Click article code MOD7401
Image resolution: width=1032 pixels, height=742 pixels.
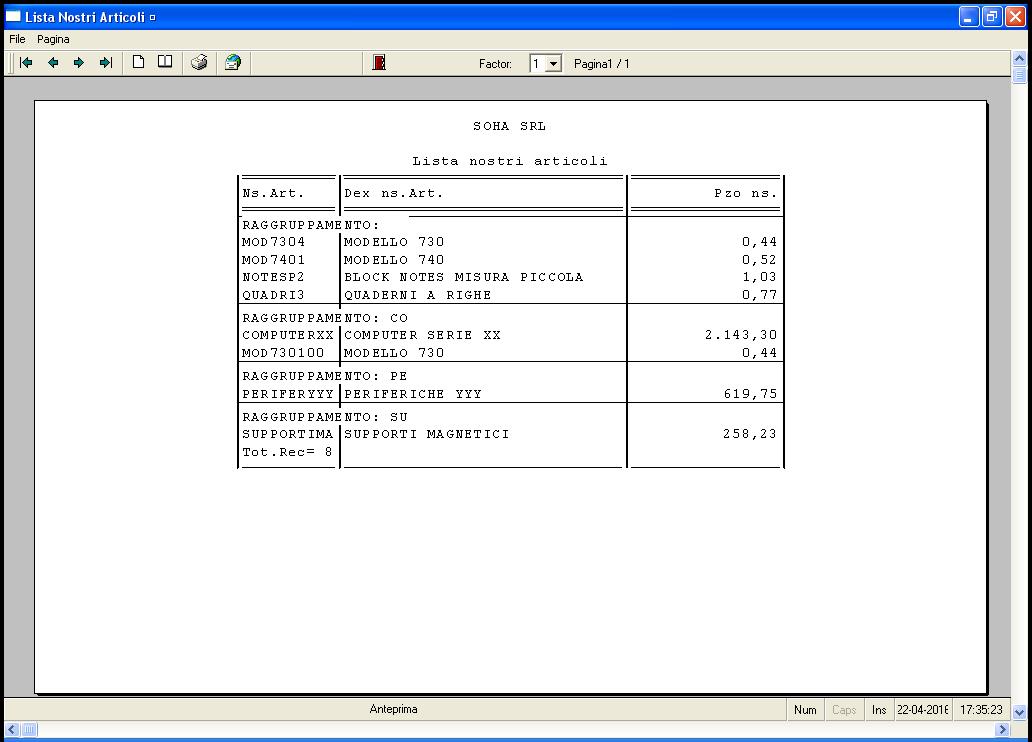click(273, 259)
